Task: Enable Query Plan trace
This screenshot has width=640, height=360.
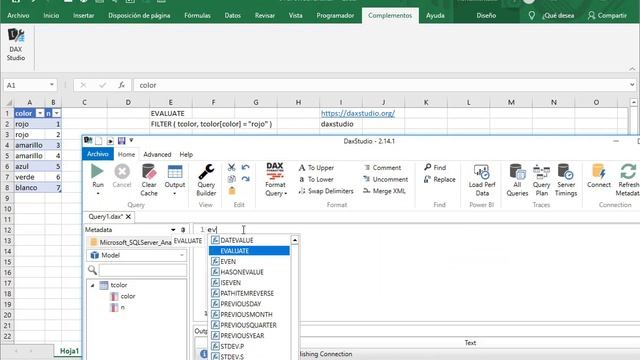Action: click(541, 180)
